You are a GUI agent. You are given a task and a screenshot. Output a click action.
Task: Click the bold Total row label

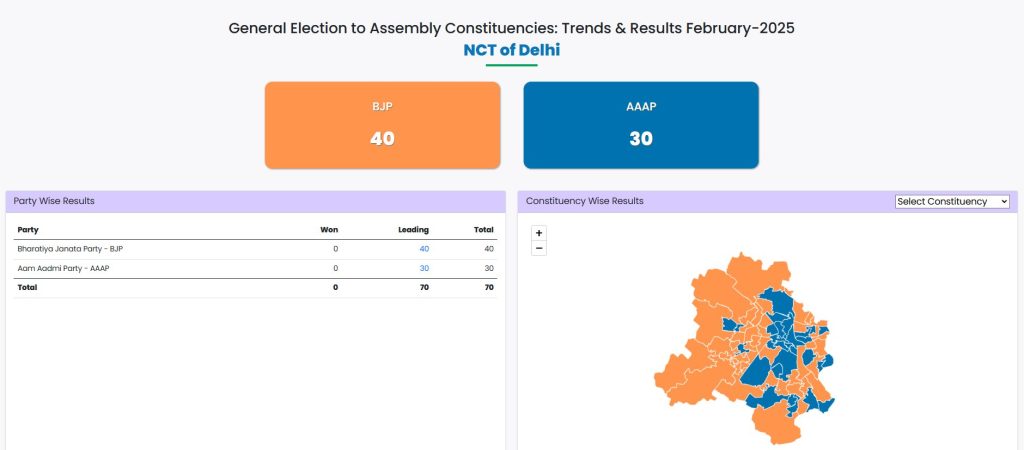pos(27,287)
